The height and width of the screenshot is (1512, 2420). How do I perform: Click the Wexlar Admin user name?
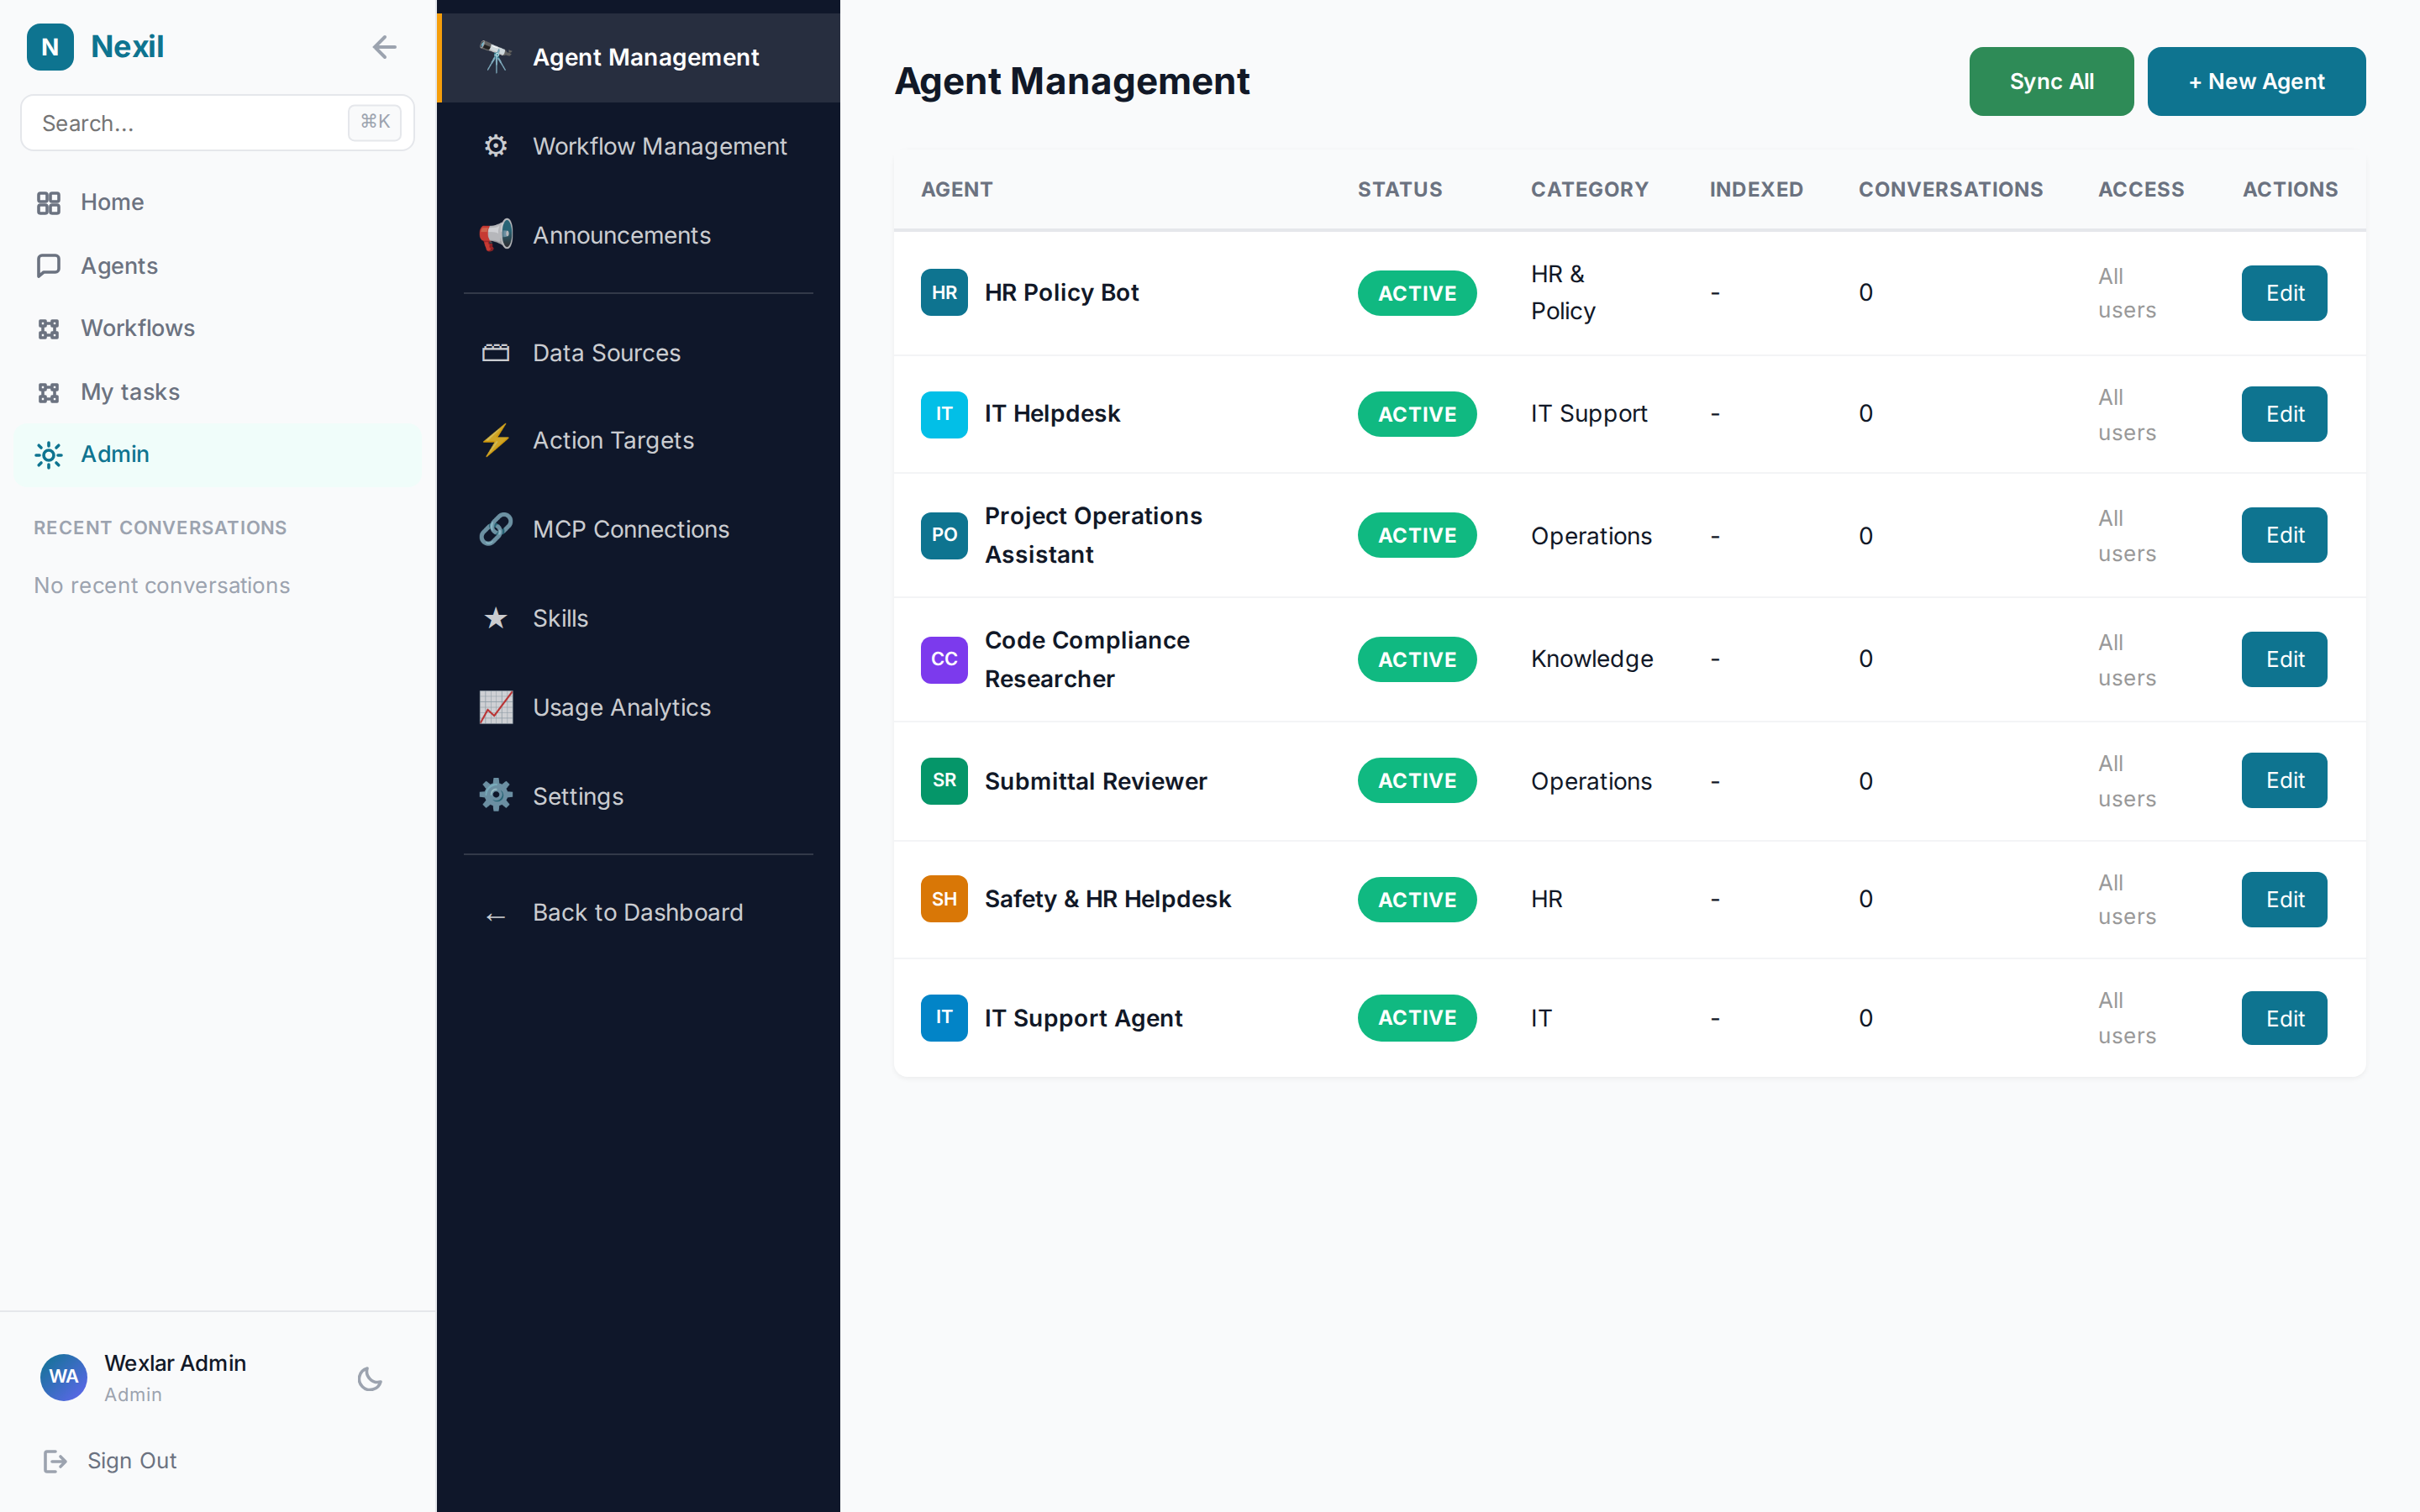click(175, 1363)
